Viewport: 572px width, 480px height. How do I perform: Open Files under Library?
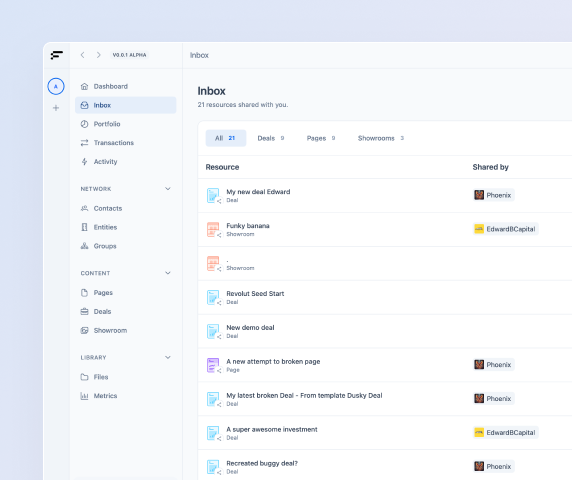coord(125,377)
